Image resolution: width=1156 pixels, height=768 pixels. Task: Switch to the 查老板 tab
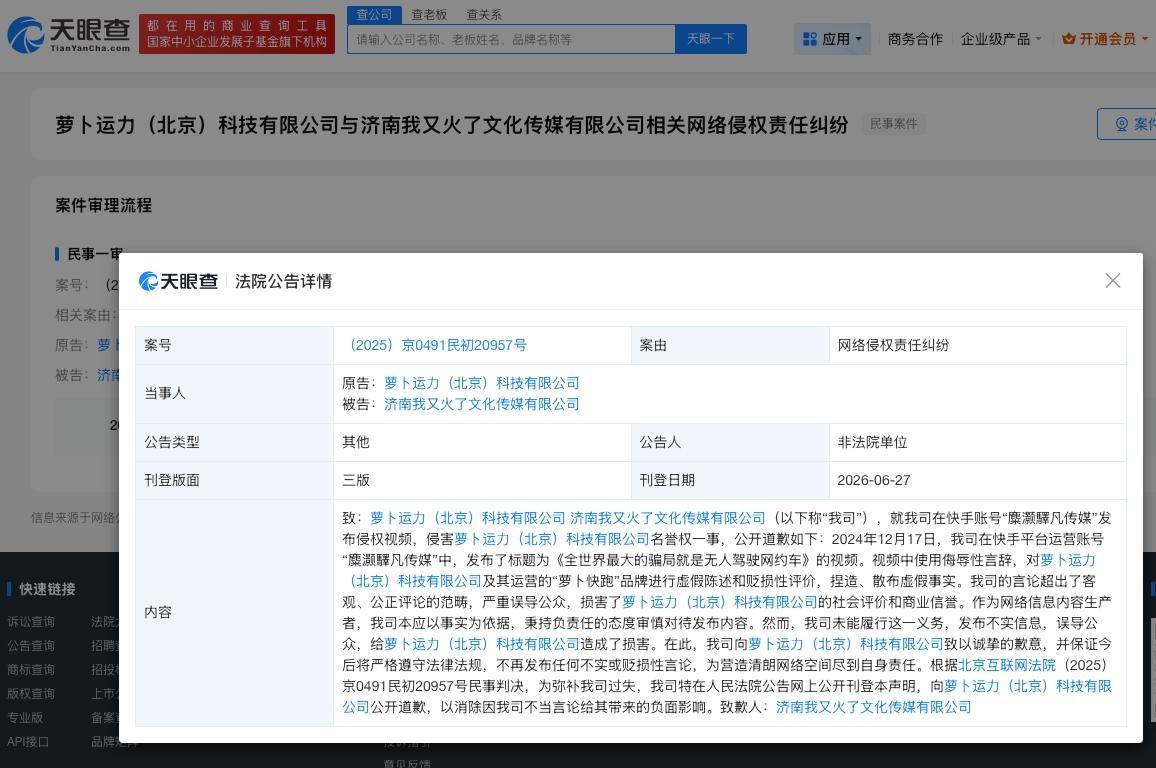[x=429, y=15]
